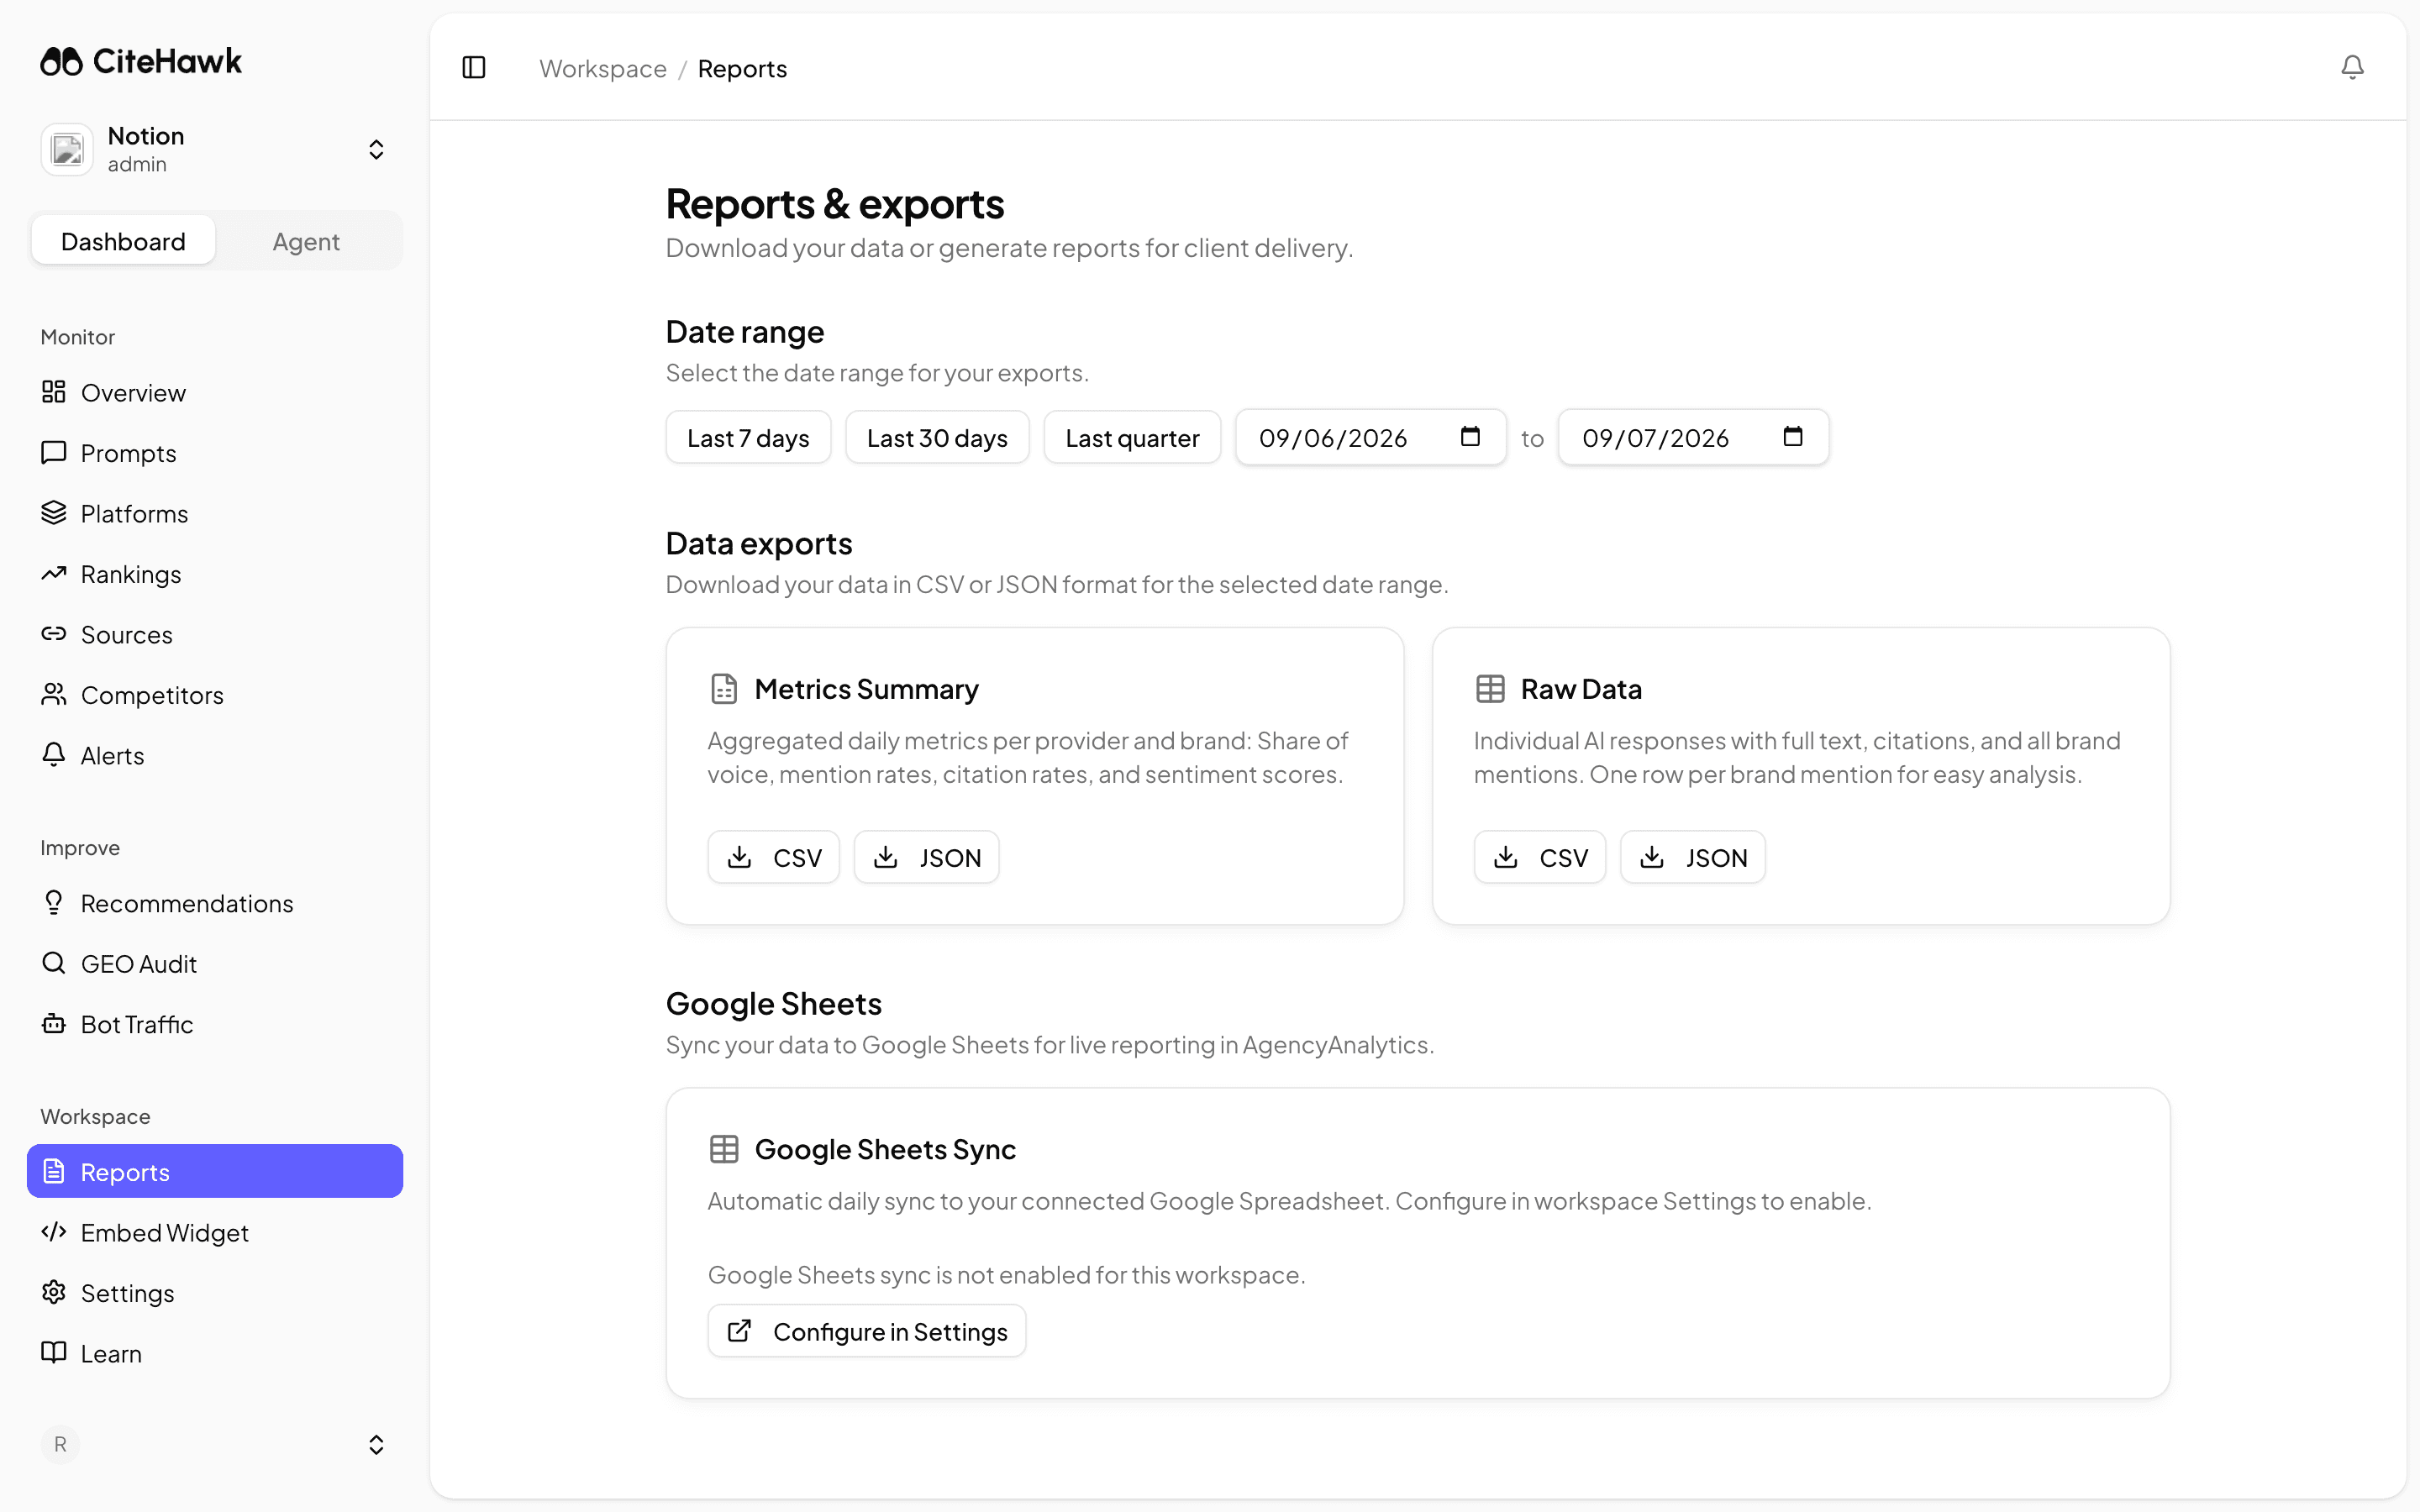
Task: Open Competitors in the sidebar
Action: coord(215,695)
